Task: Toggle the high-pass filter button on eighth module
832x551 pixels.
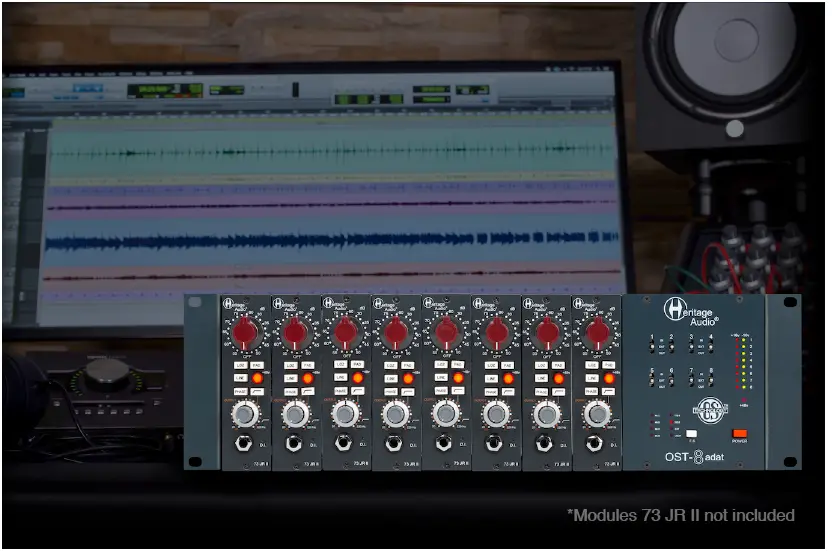Action: pos(608,392)
